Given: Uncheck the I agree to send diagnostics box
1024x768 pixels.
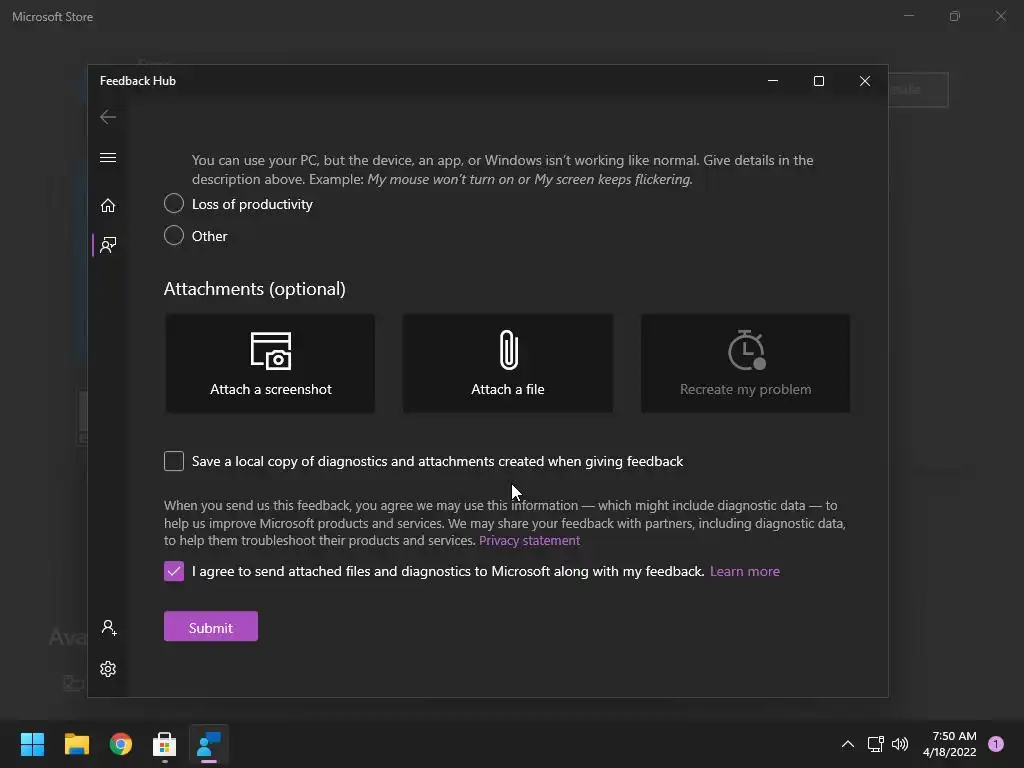Looking at the screenshot, I should (174, 571).
